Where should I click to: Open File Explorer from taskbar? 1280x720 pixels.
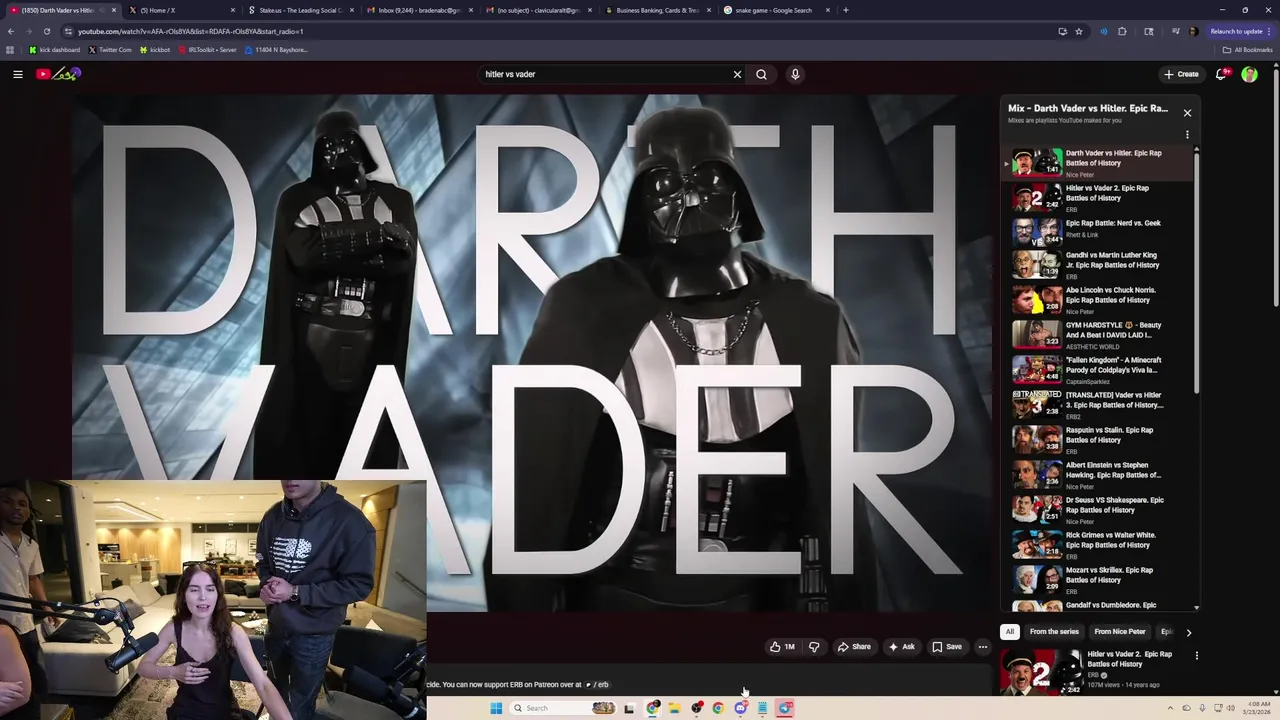[x=674, y=708]
